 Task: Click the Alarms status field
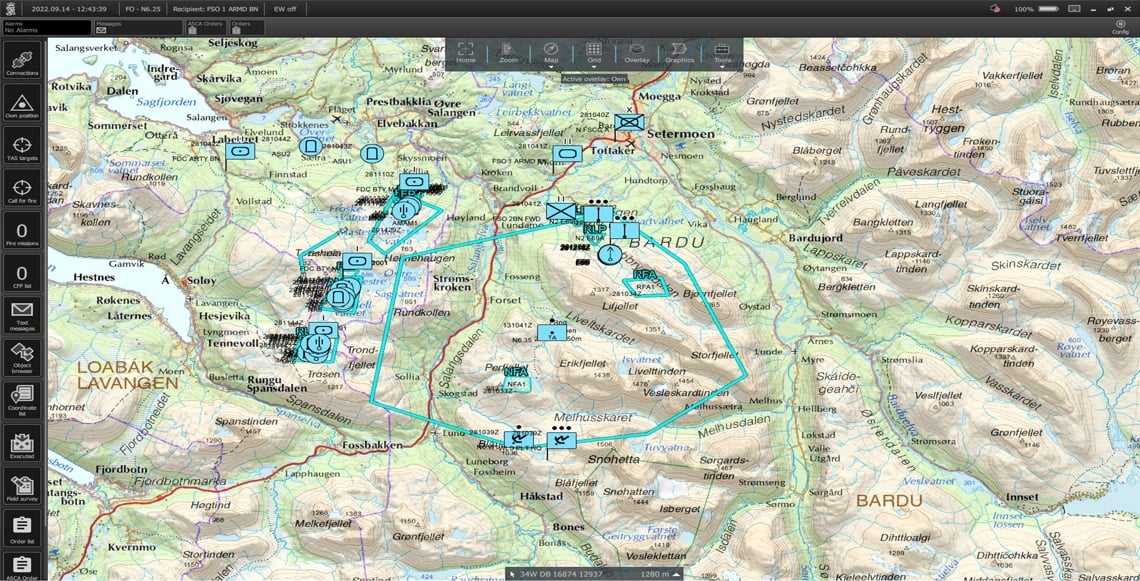coord(46,27)
